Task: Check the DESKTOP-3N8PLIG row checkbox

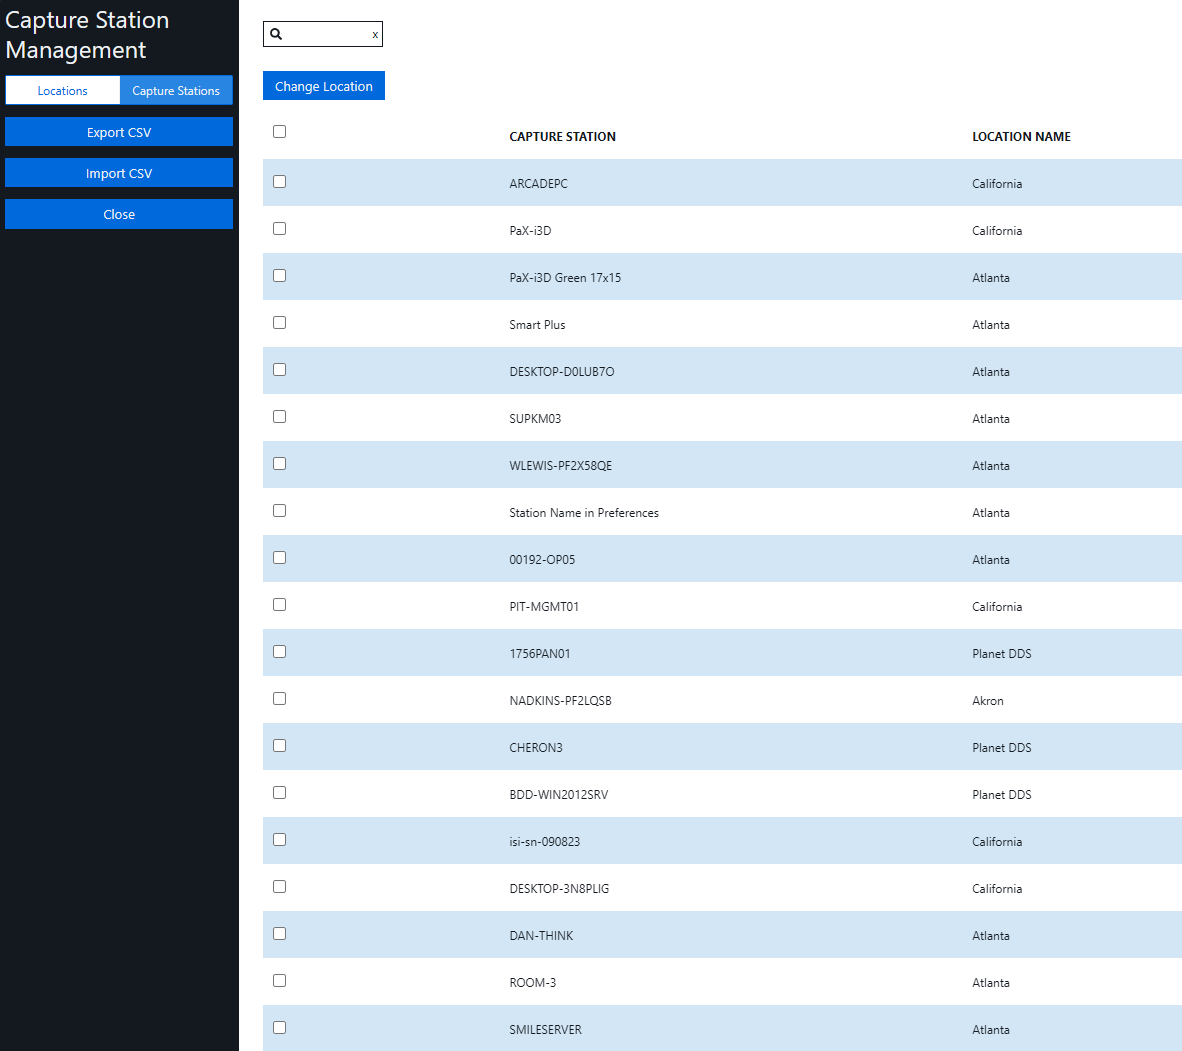Action: (280, 887)
